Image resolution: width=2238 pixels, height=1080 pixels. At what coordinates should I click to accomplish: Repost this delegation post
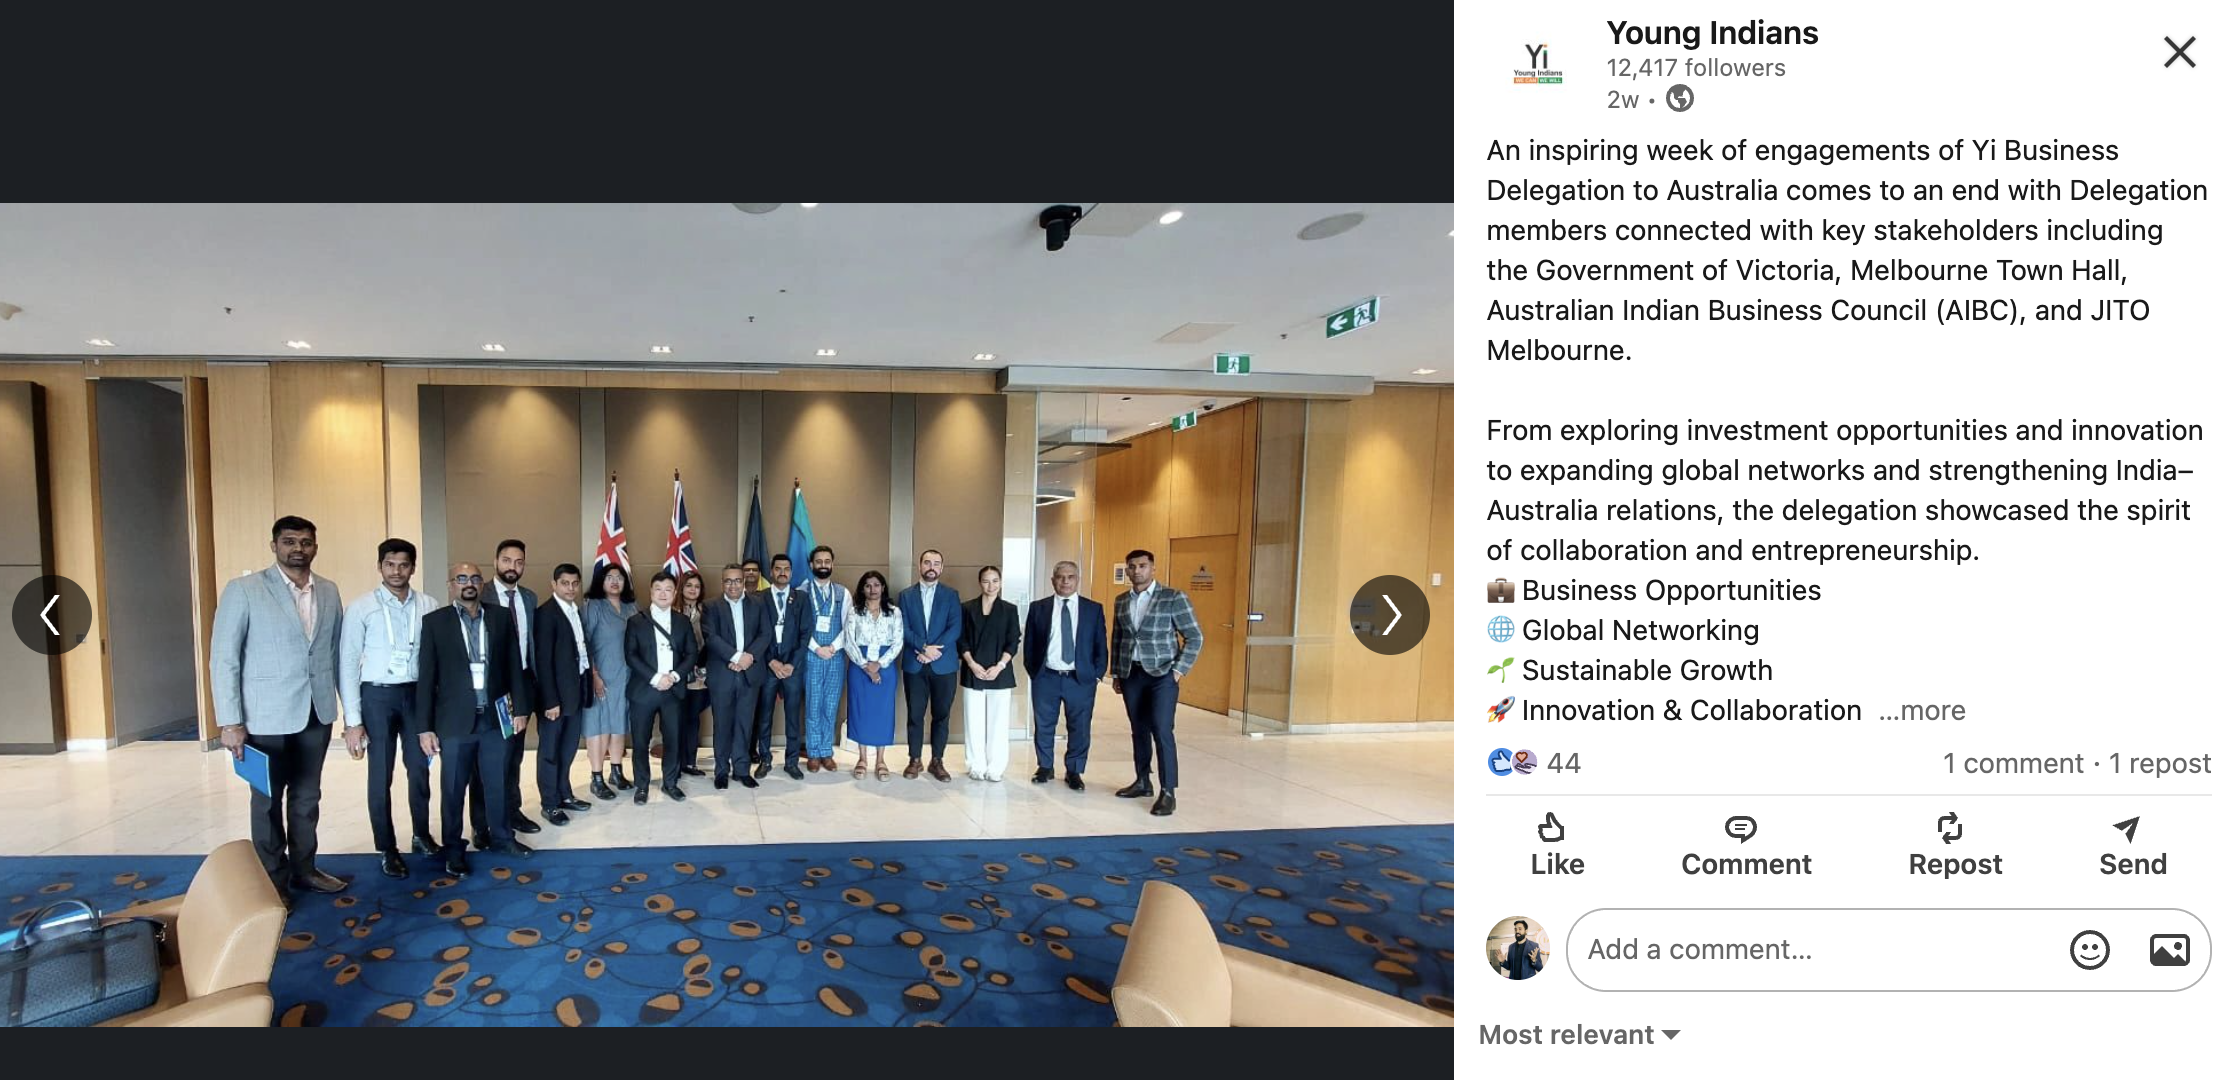coord(1955,846)
